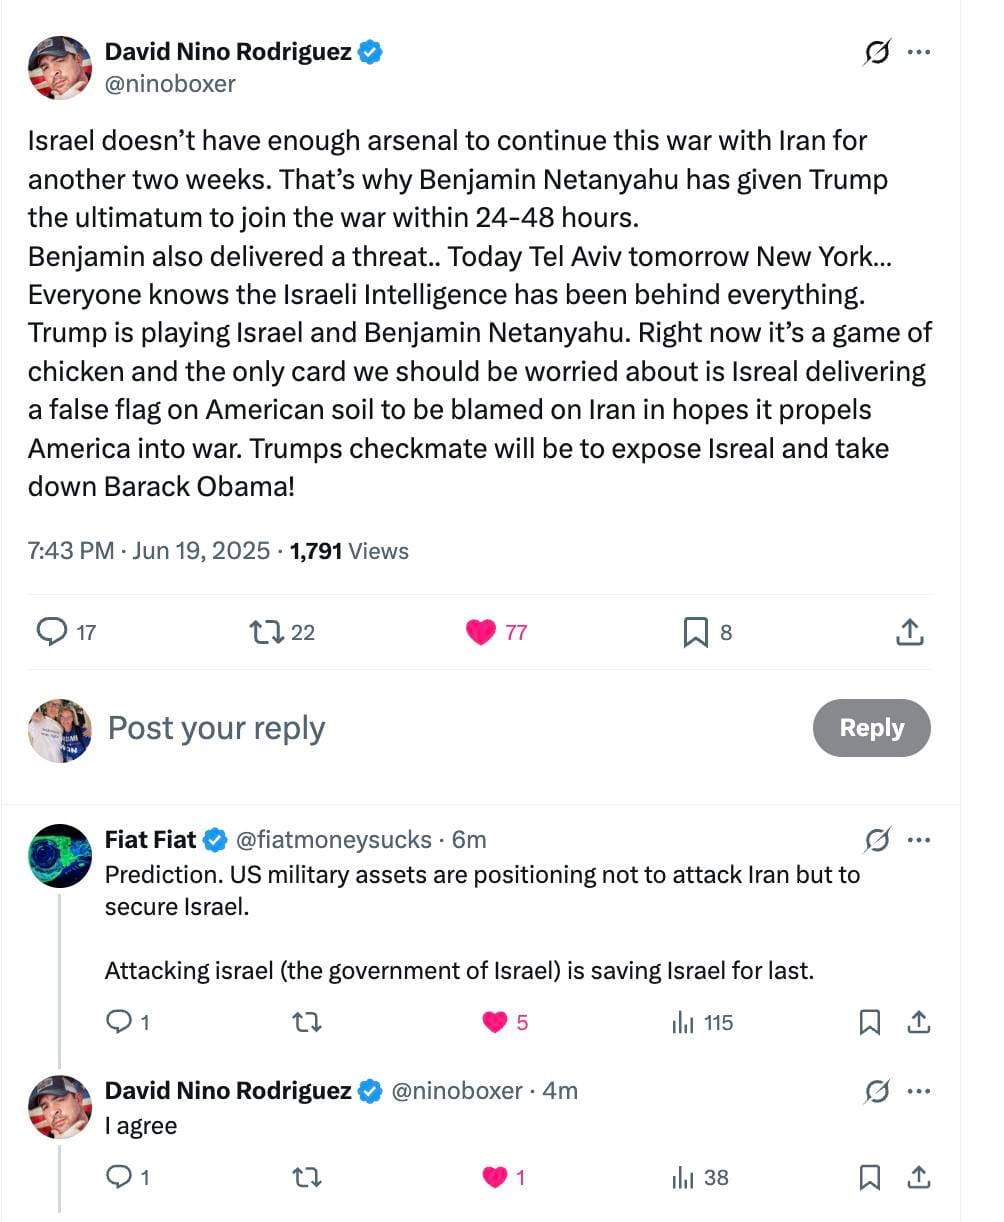
Task: Click the gray Reply button
Action: coord(871,728)
